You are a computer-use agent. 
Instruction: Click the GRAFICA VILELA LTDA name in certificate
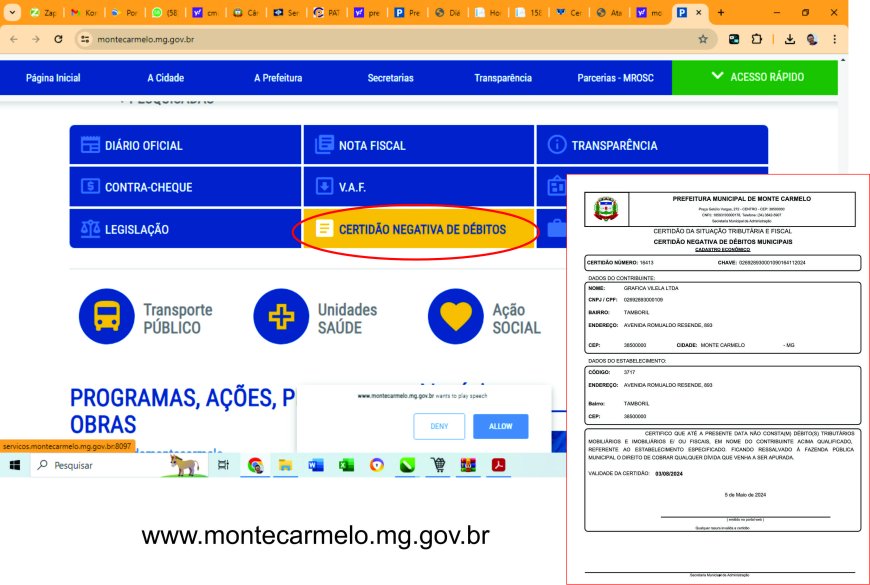coord(651,289)
